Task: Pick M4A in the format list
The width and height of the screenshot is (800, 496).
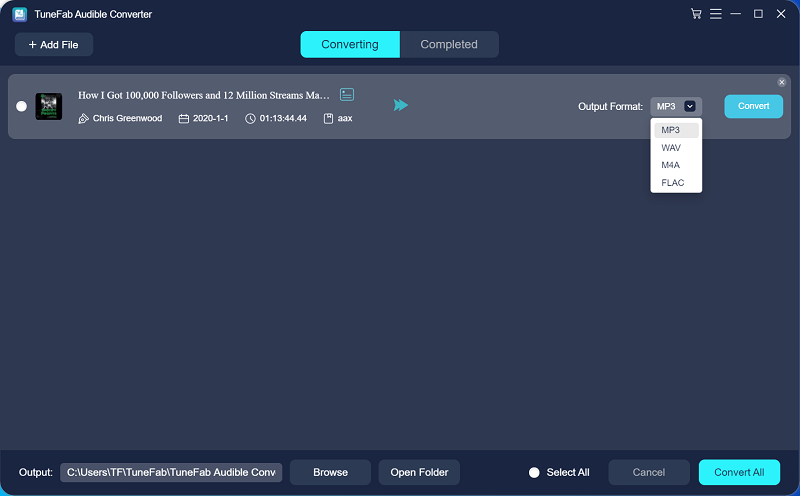Action: [x=670, y=165]
